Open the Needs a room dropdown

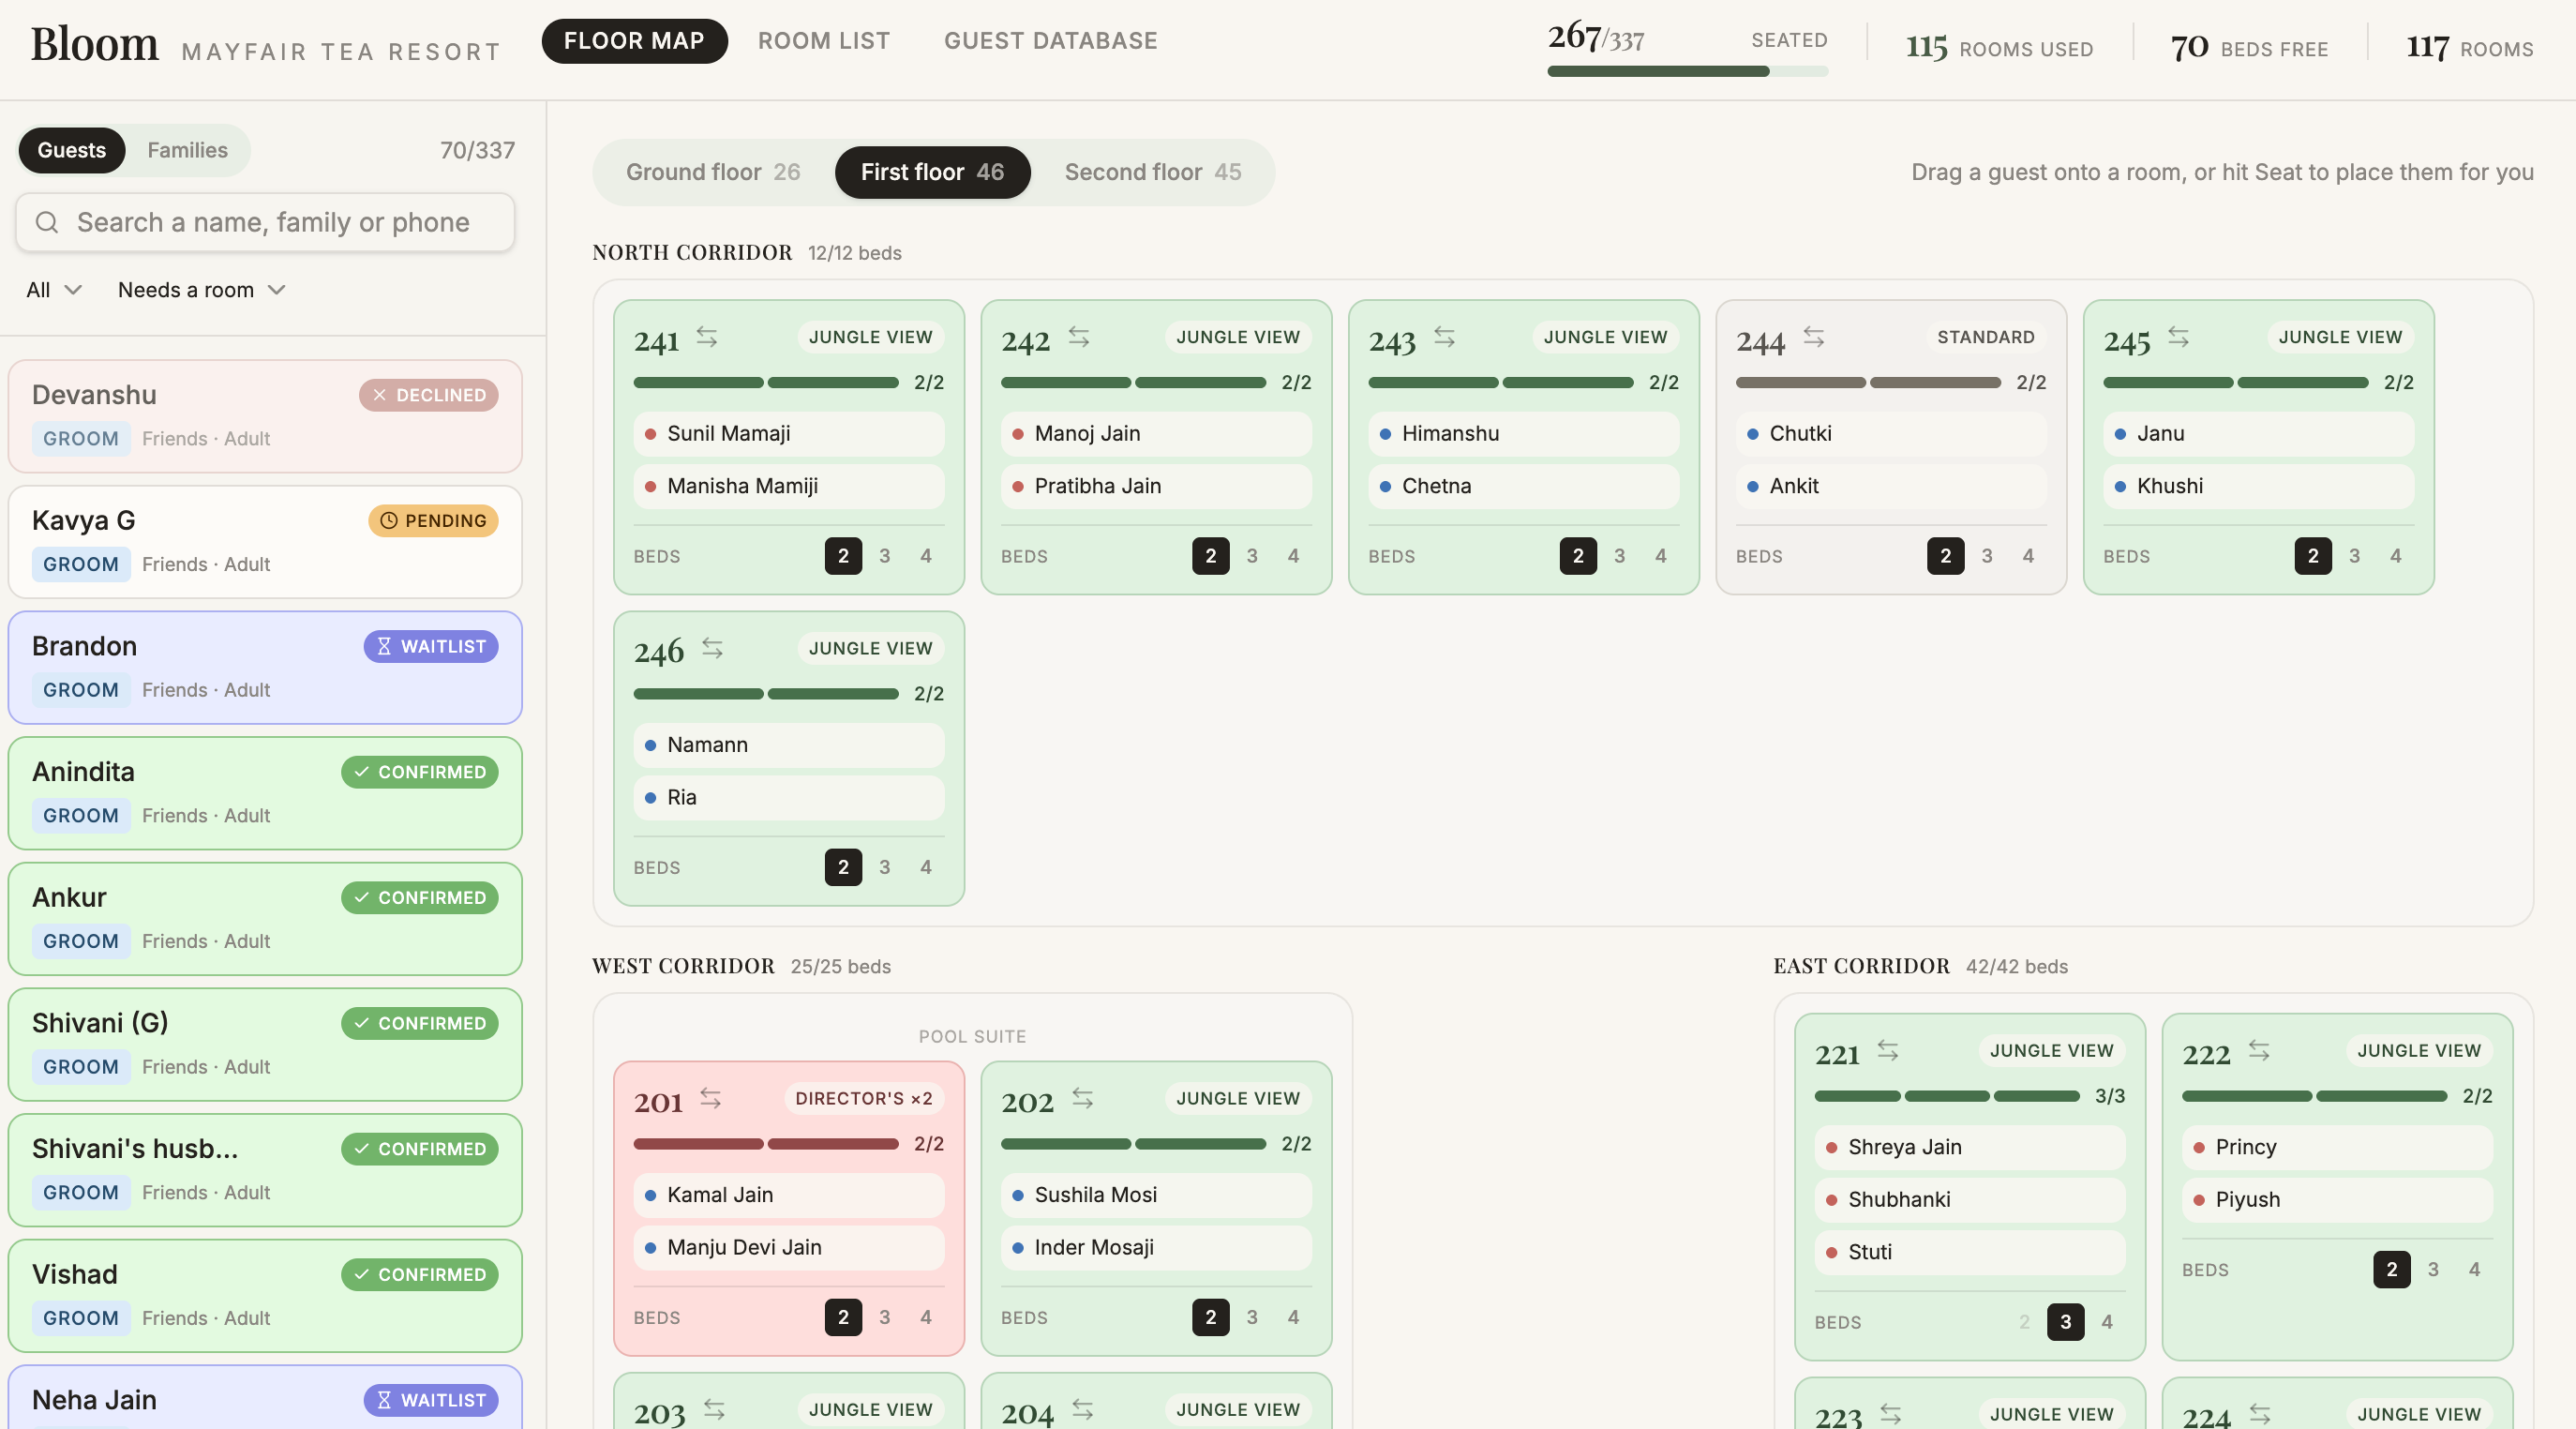pos(202,290)
